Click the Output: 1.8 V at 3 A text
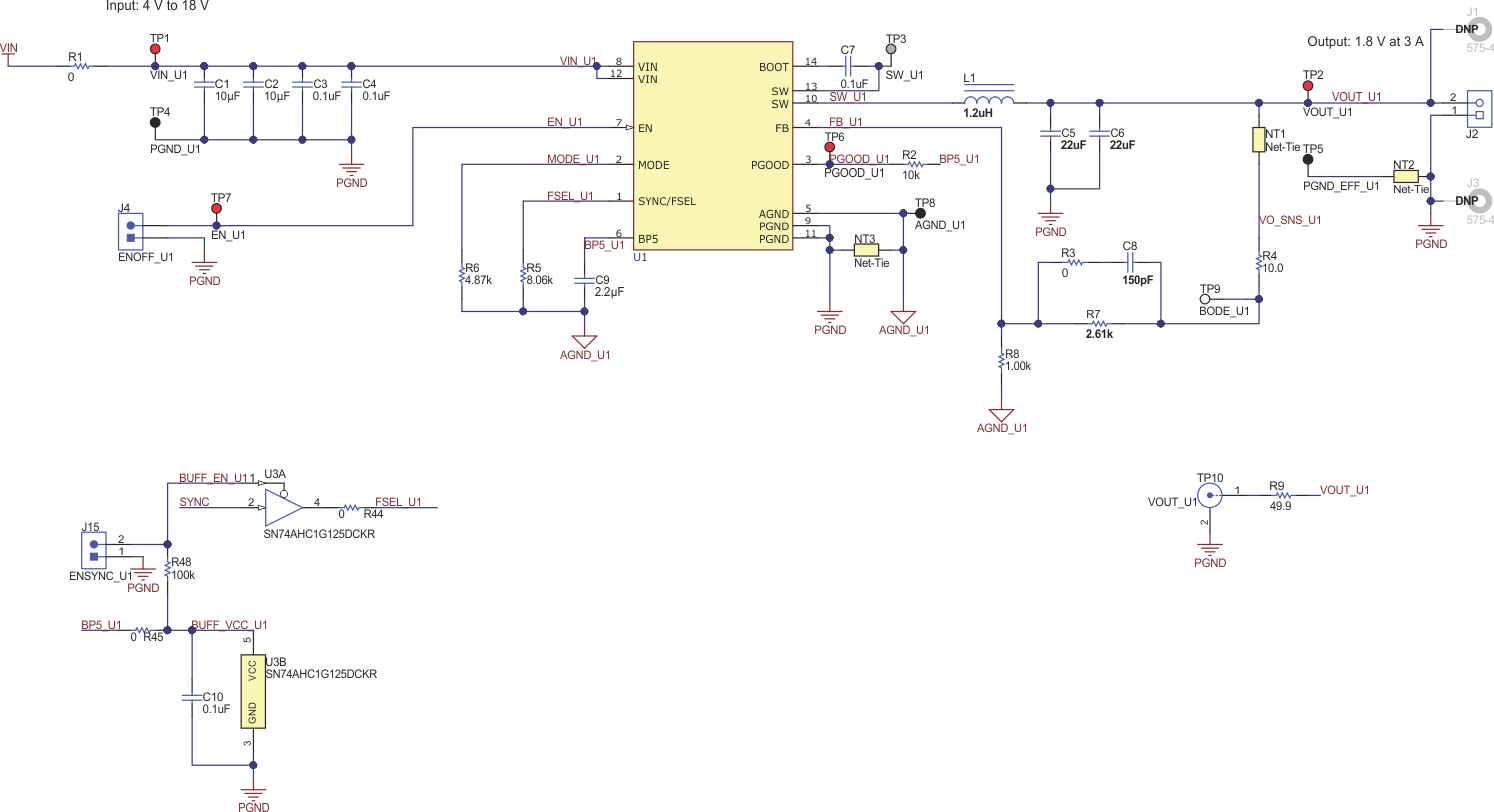 tap(1364, 43)
